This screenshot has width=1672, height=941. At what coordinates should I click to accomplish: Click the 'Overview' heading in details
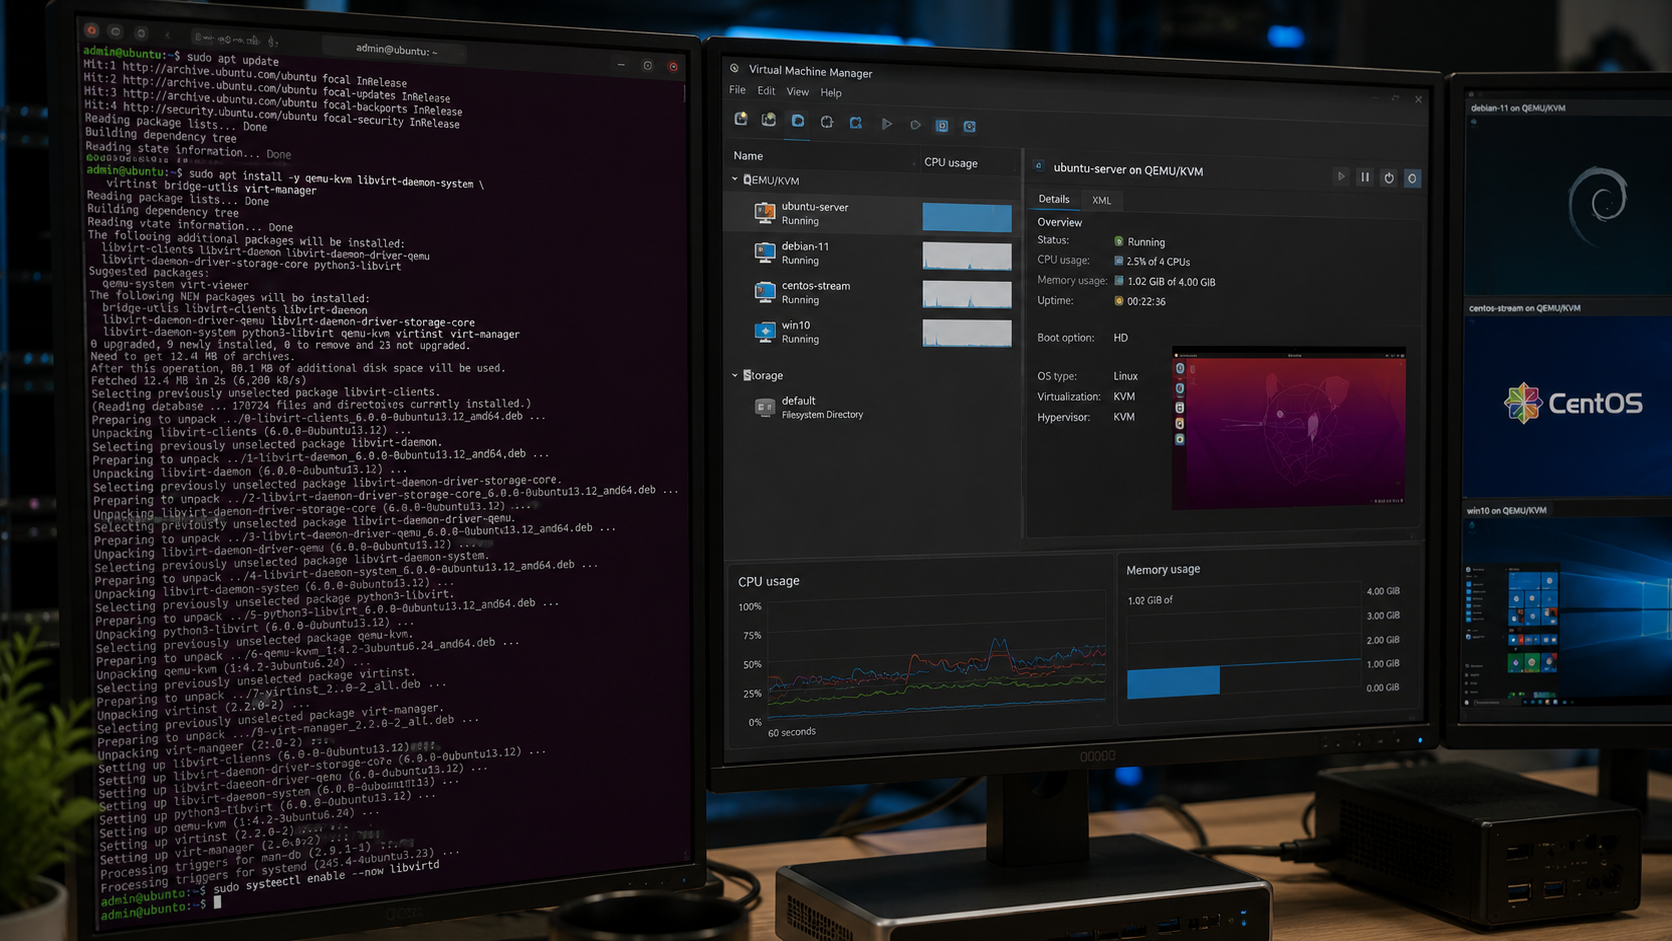1060,222
